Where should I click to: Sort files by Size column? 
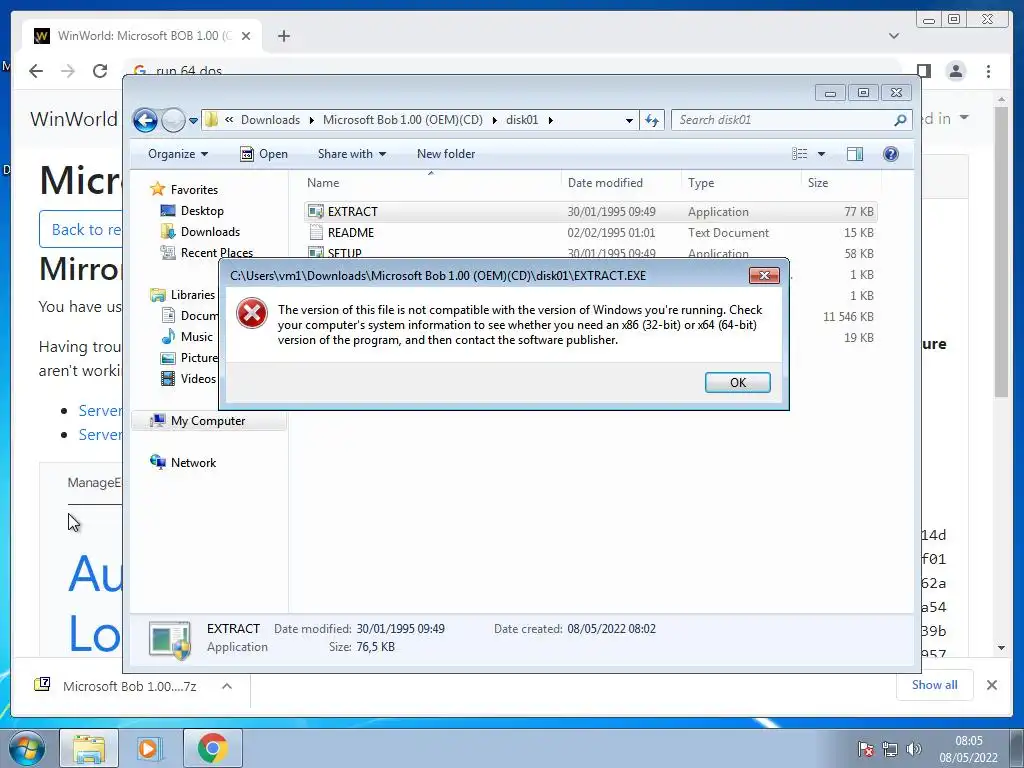841,183
